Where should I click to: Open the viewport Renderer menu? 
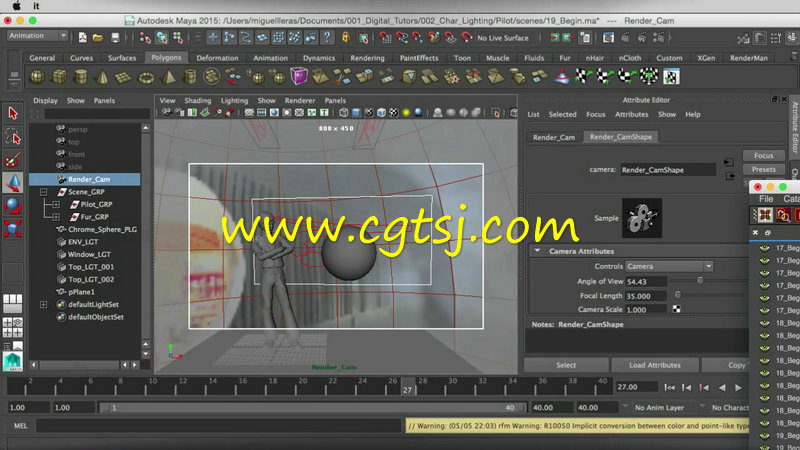pyautogui.click(x=299, y=101)
